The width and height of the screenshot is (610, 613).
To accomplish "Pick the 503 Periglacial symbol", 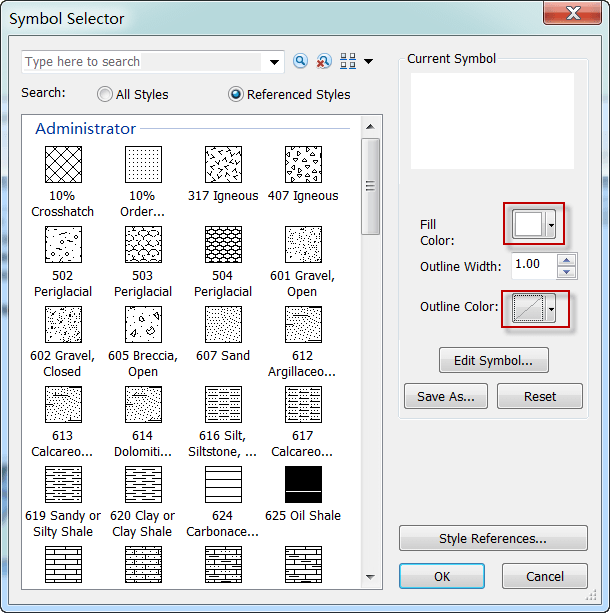I will 143,244.
